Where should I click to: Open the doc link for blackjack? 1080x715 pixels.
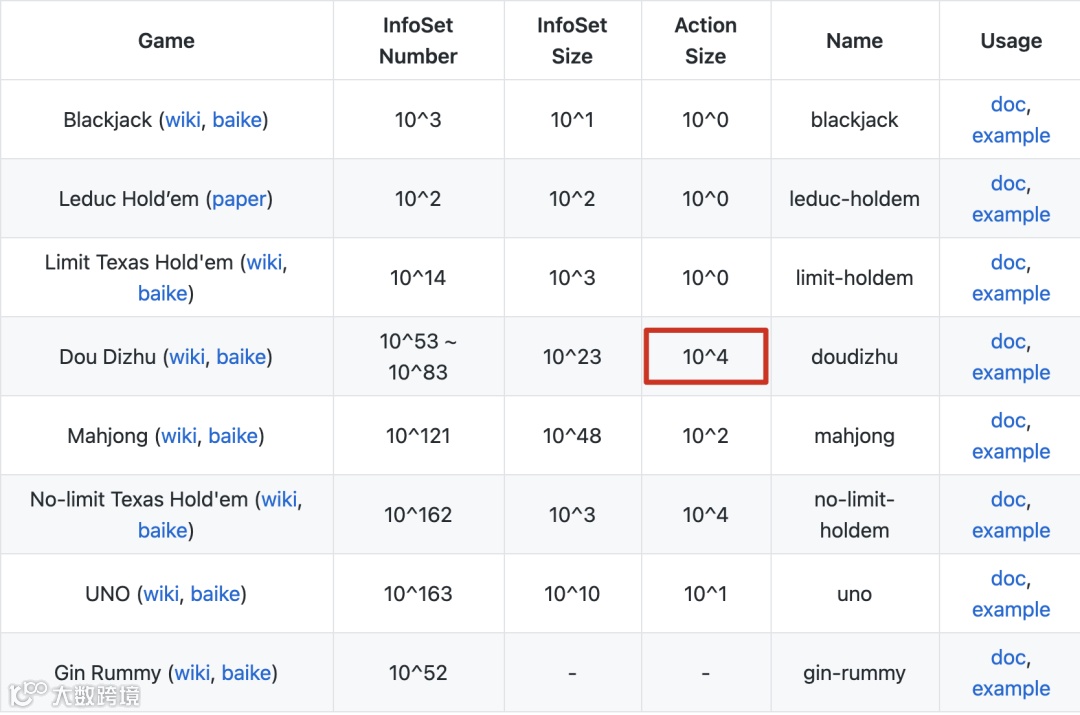pos(1008,104)
